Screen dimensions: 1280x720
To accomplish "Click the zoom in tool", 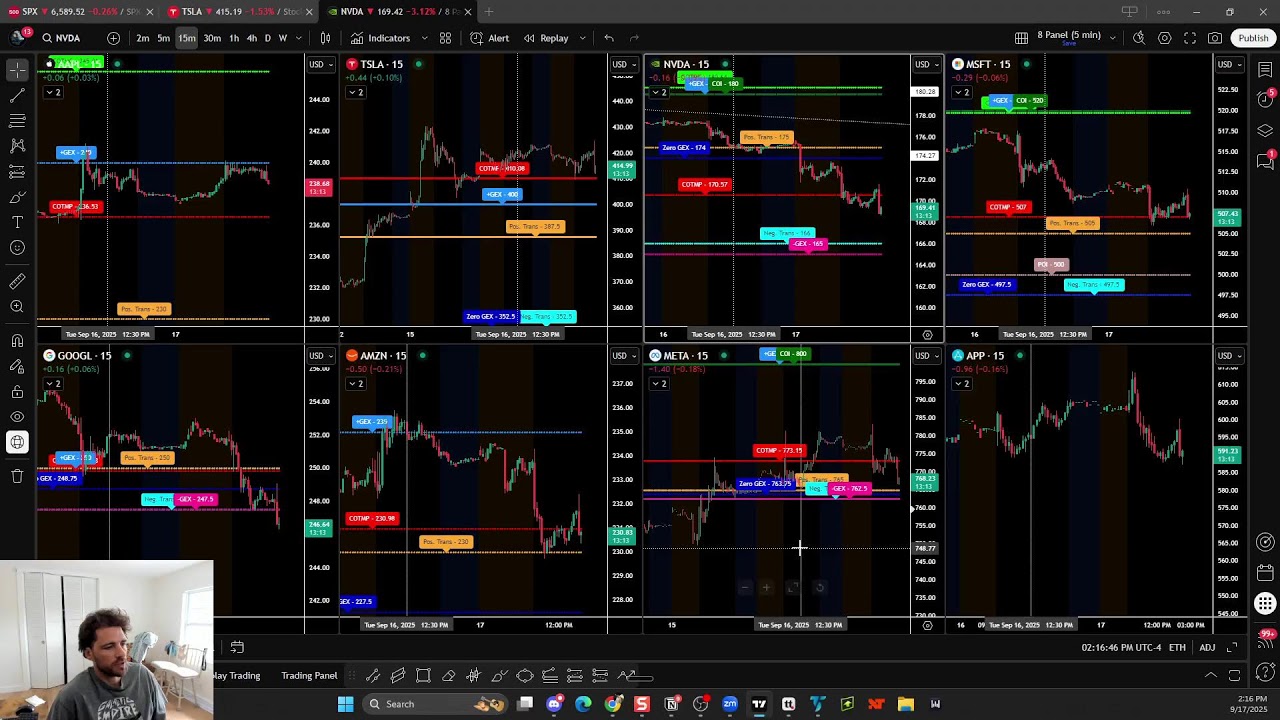I will 17,307.
